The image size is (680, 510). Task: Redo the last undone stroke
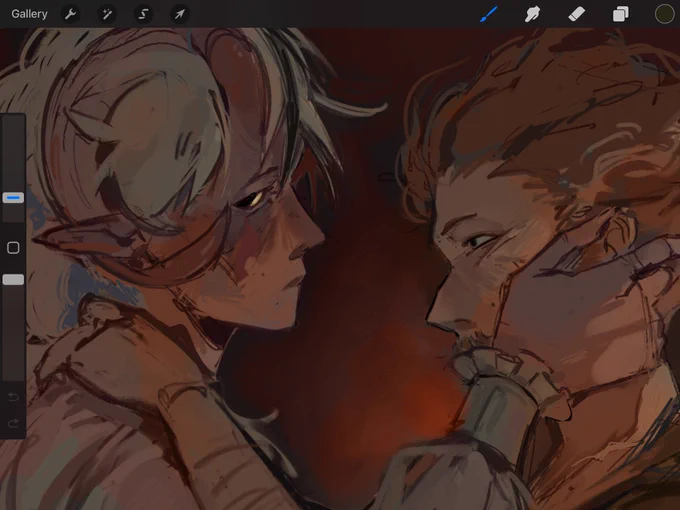click(x=13, y=423)
